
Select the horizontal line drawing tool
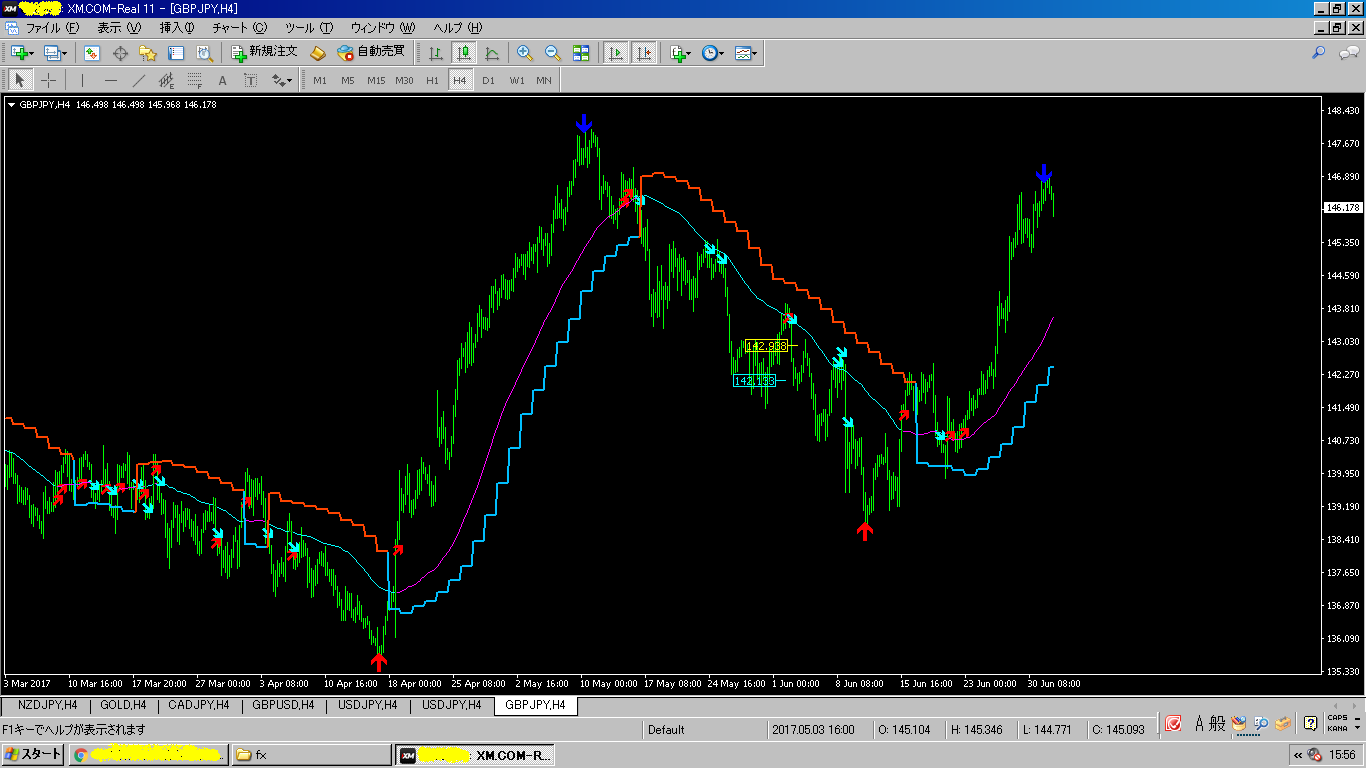[x=110, y=80]
